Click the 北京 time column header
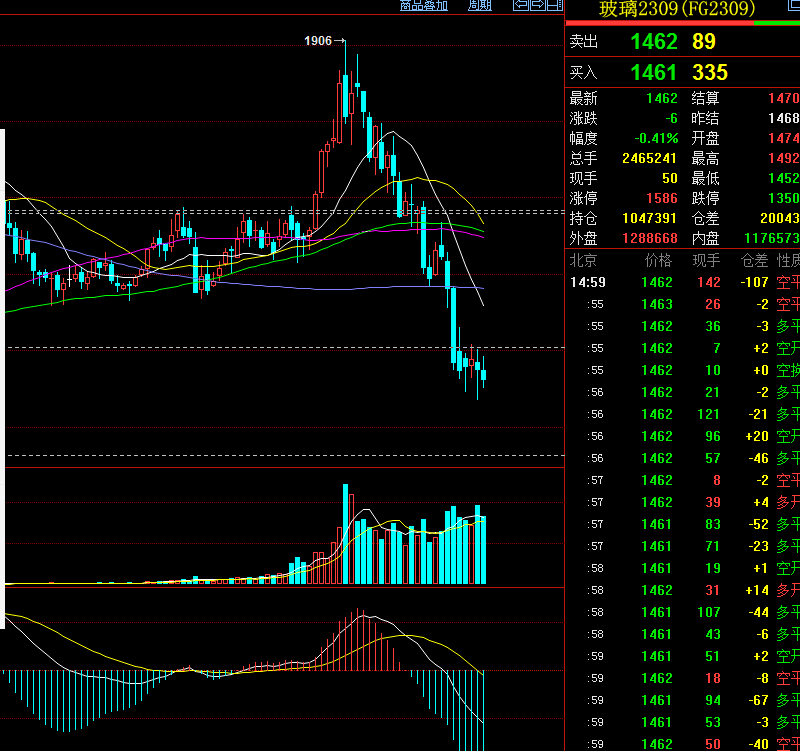The width and height of the screenshot is (800, 751). pos(583,261)
